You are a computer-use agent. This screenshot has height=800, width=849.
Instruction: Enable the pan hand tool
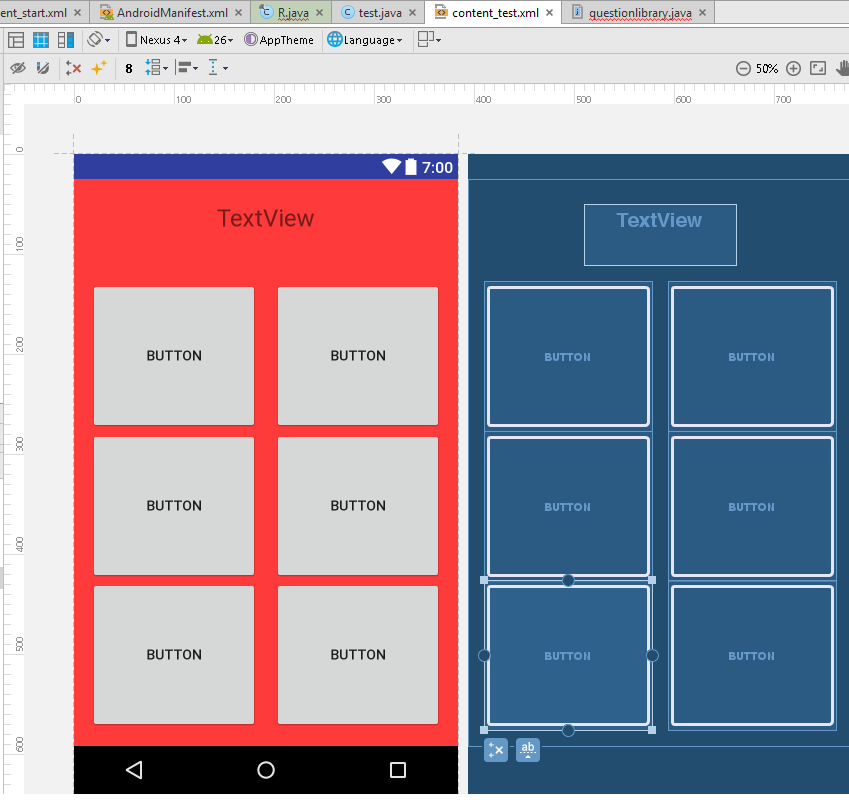[842, 69]
